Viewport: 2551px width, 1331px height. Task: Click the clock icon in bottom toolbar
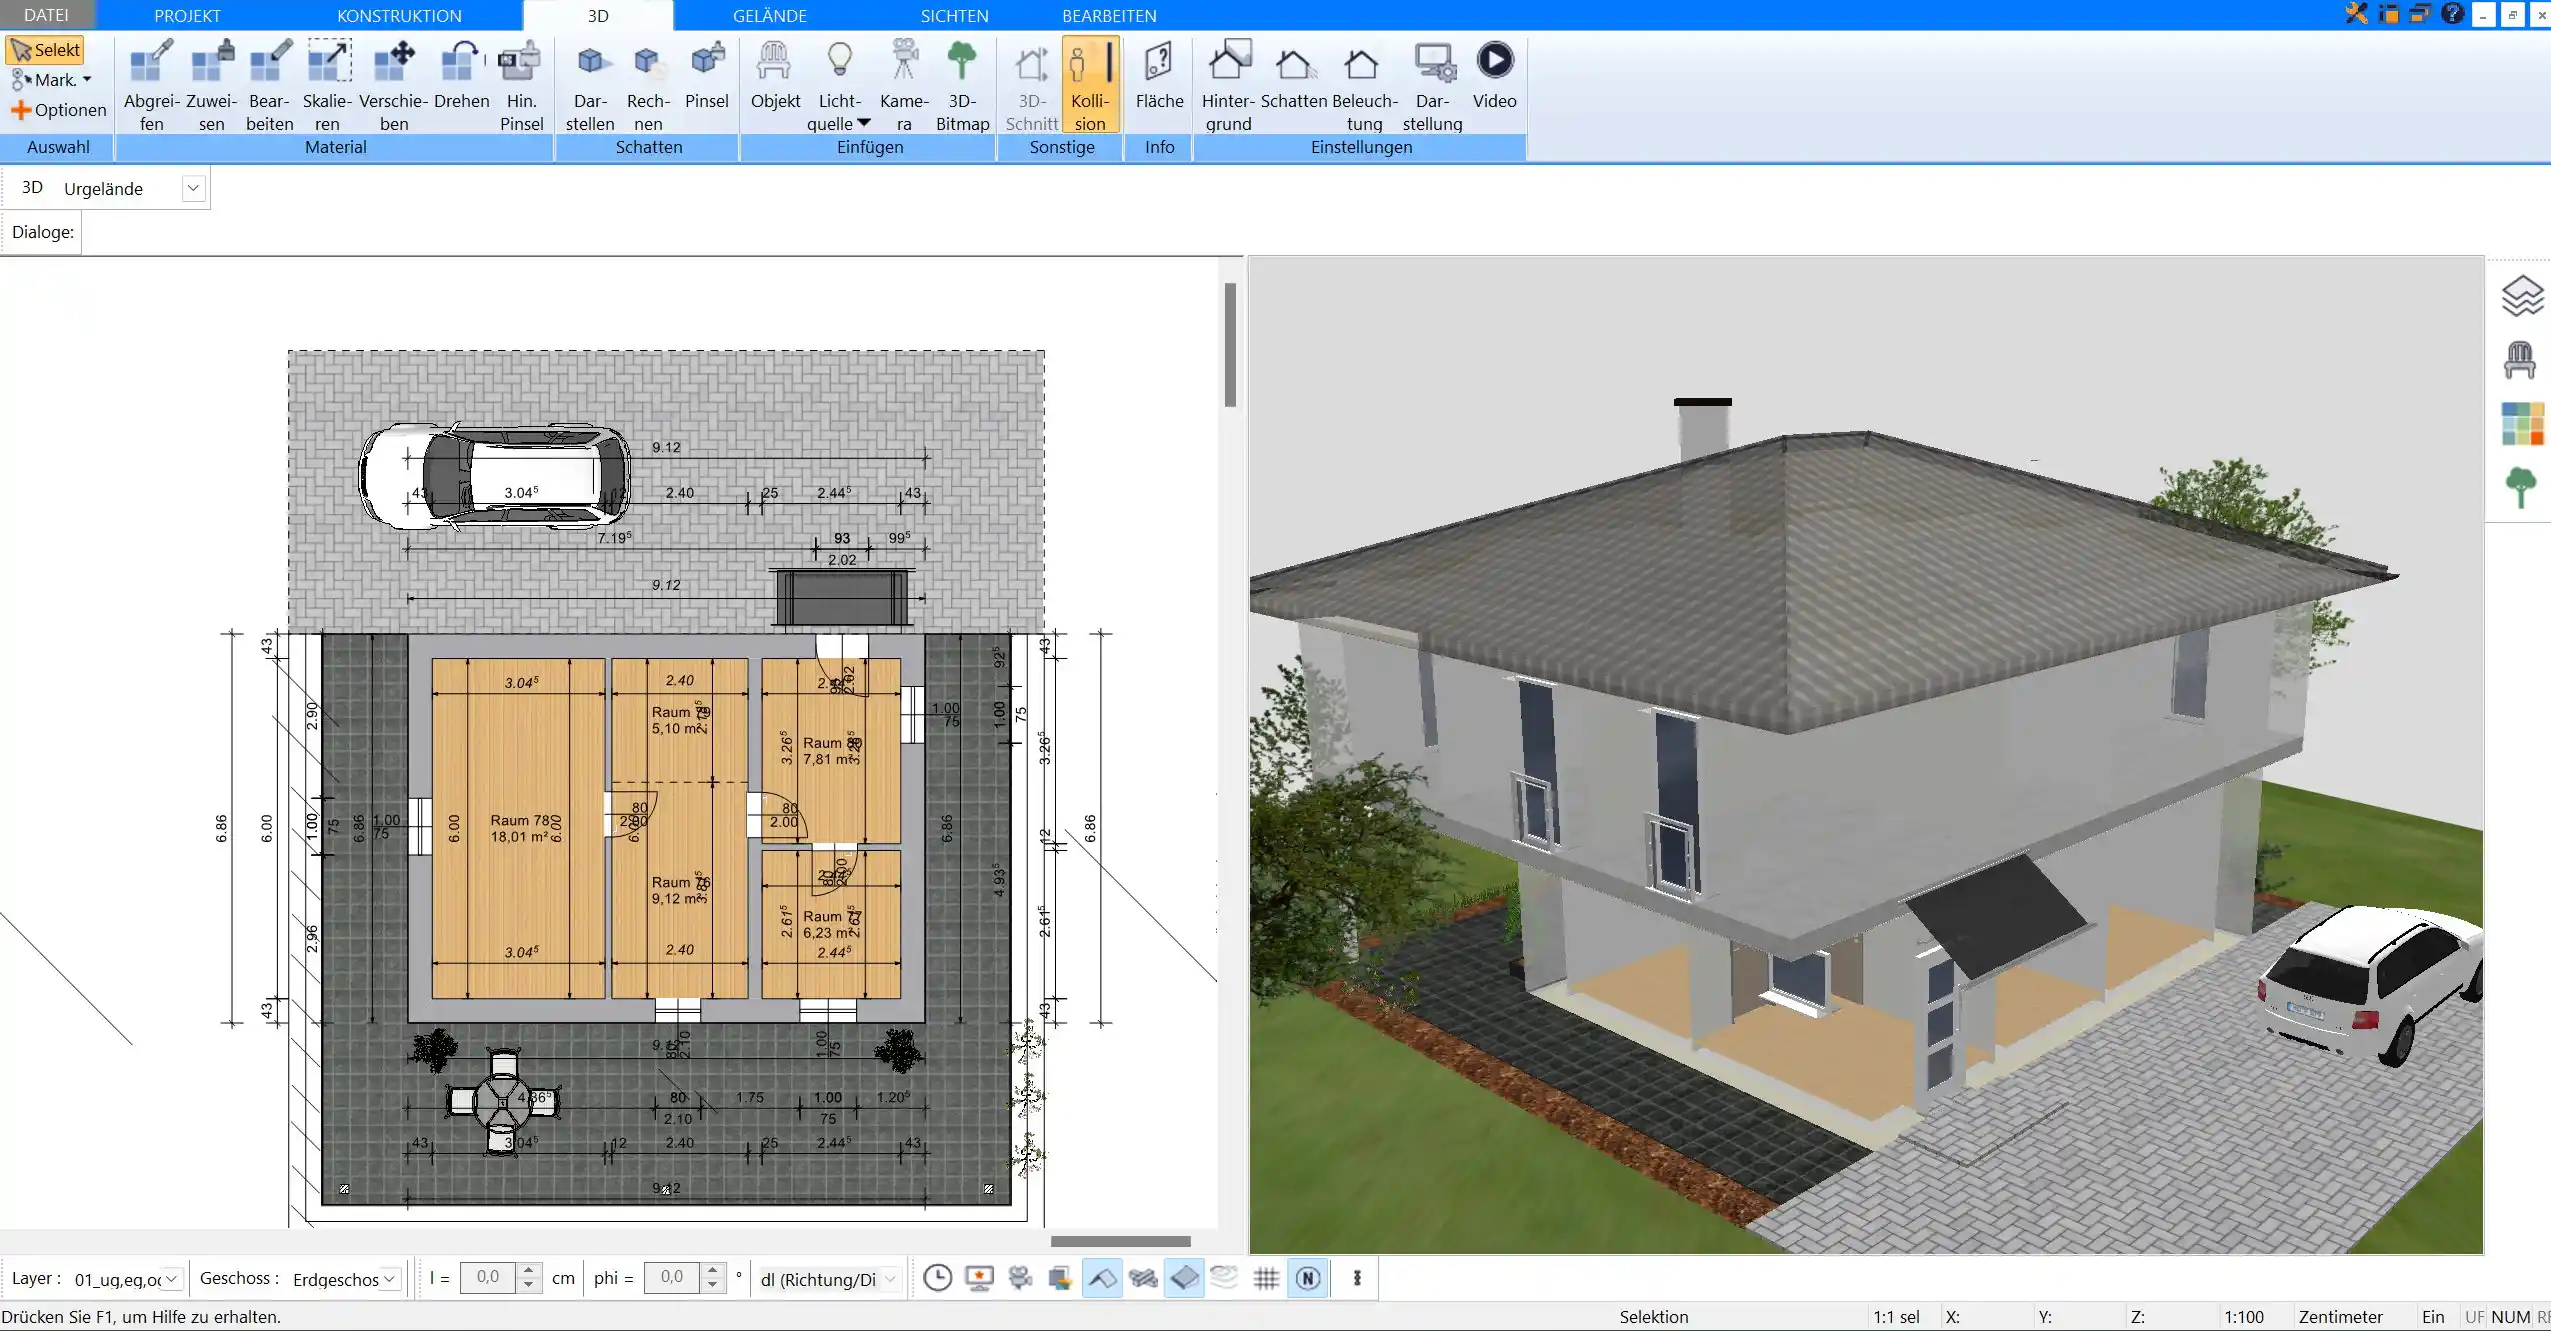[x=937, y=1278]
